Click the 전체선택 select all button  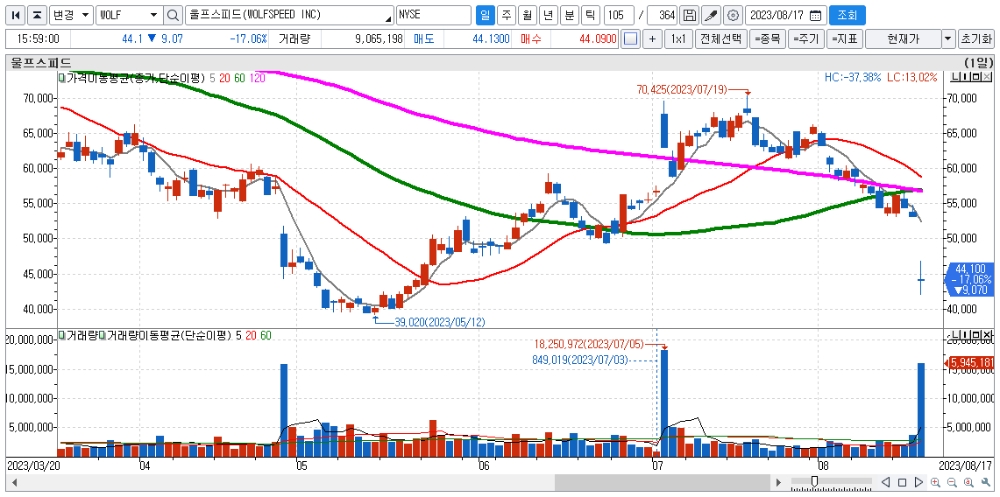tap(721, 39)
